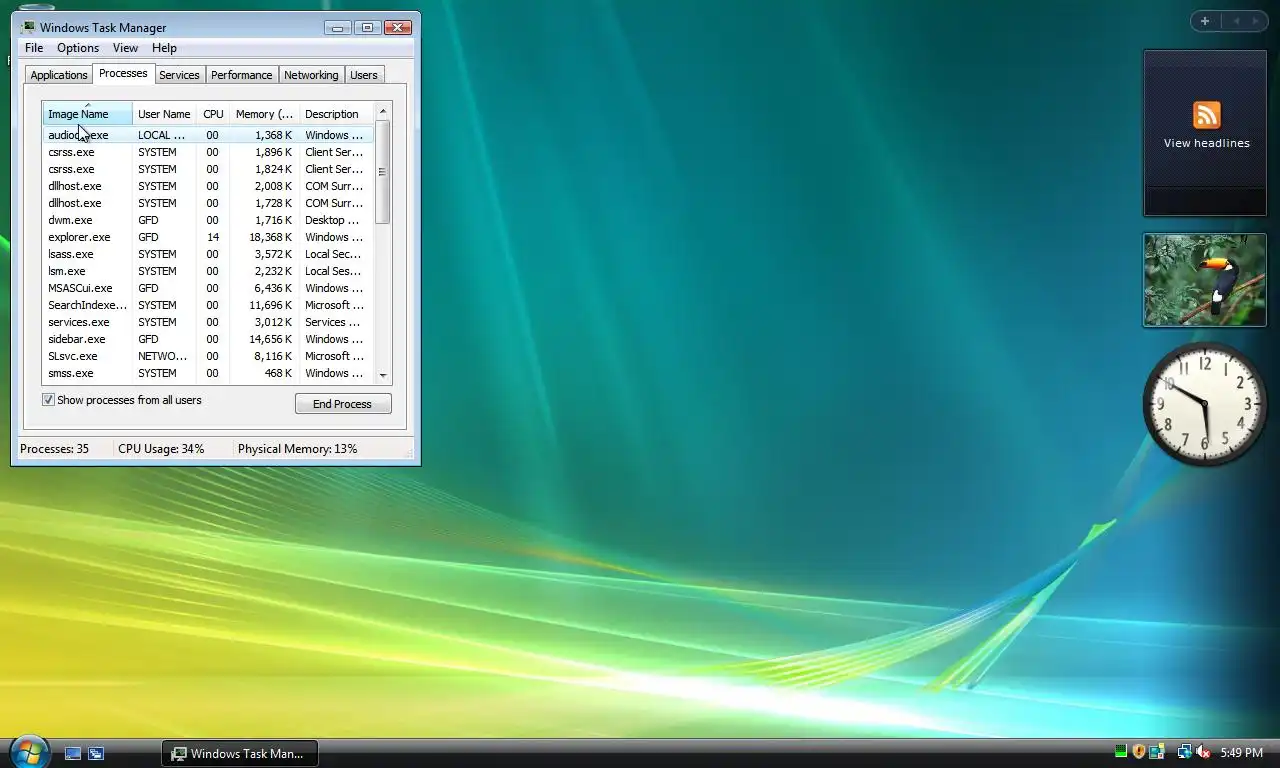The height and width of the screenshot is (768, 1280).
Task: Sort by the CPU column header
Action: tap(213, 114)
